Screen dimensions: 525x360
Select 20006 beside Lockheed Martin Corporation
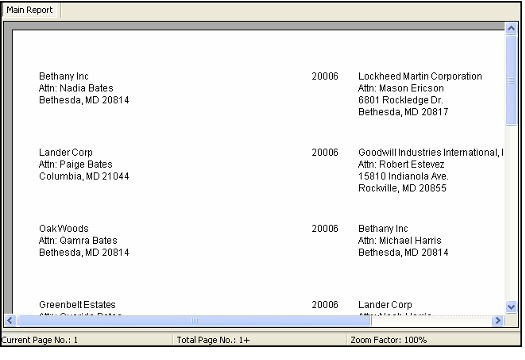click(325, 76)
